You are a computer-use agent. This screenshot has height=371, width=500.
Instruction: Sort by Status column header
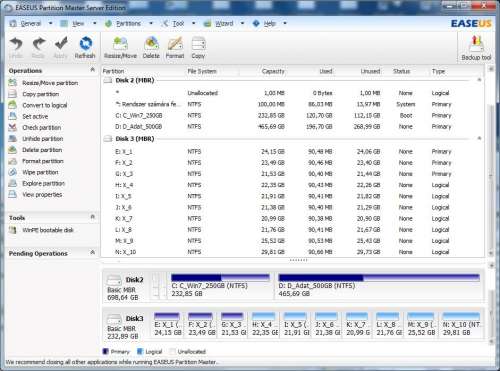point(401,71)
